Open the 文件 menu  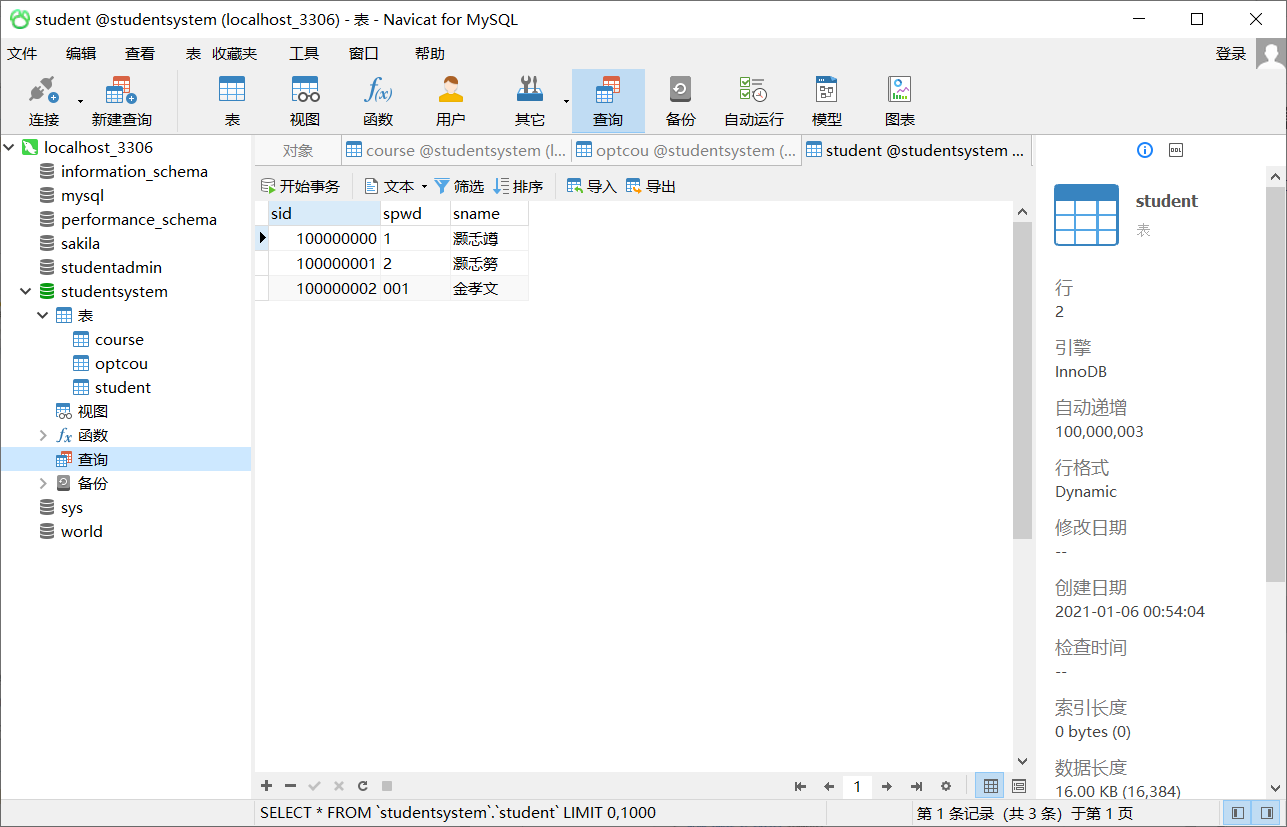(22, 54)
